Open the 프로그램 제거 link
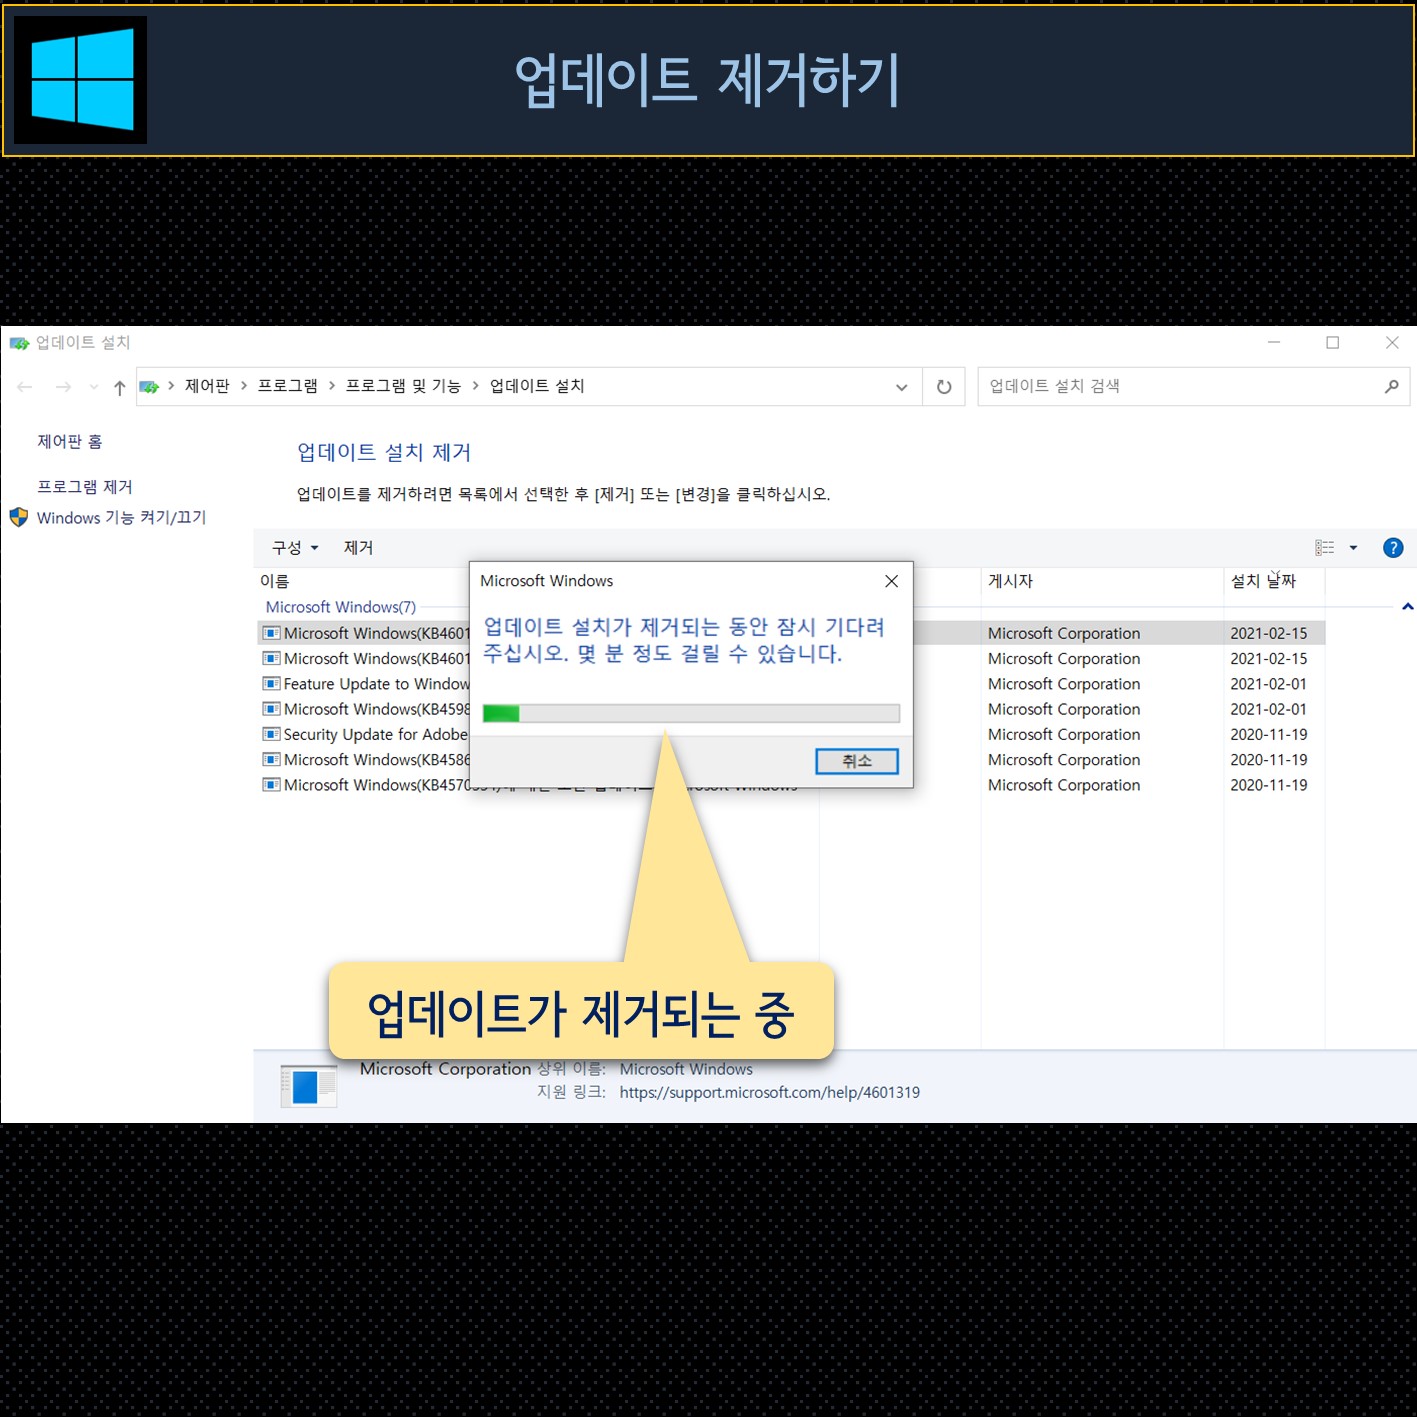 pyautogui.click(x=84, y=487)
